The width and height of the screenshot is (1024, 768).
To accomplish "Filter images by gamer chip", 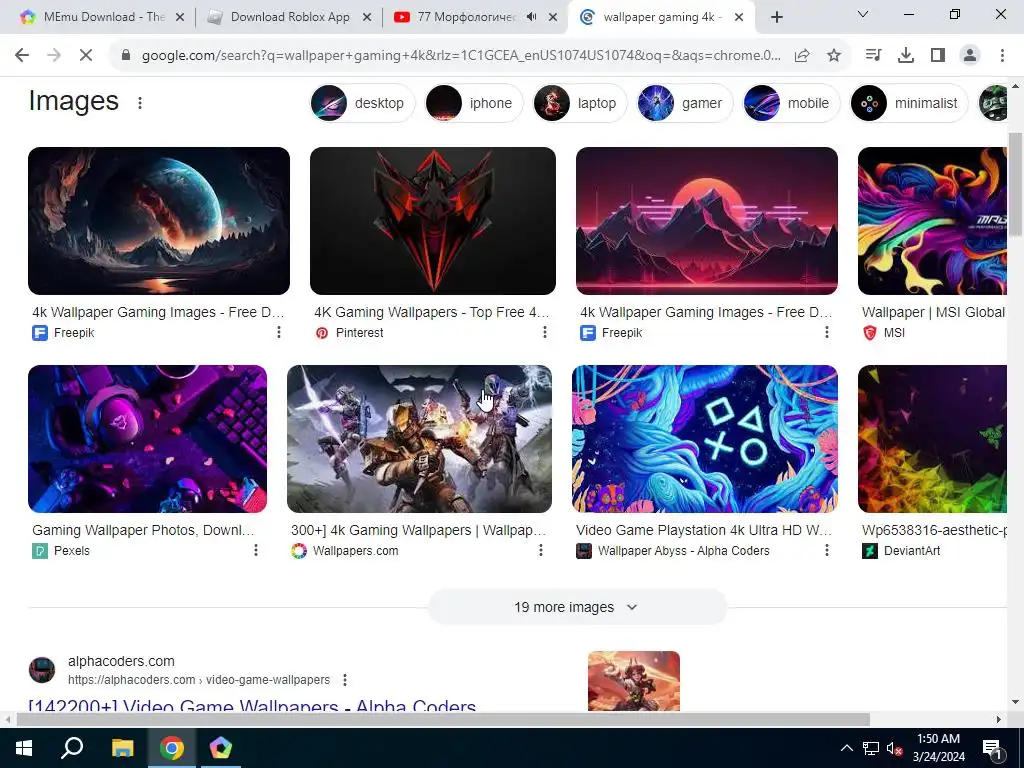I will 684,103.
